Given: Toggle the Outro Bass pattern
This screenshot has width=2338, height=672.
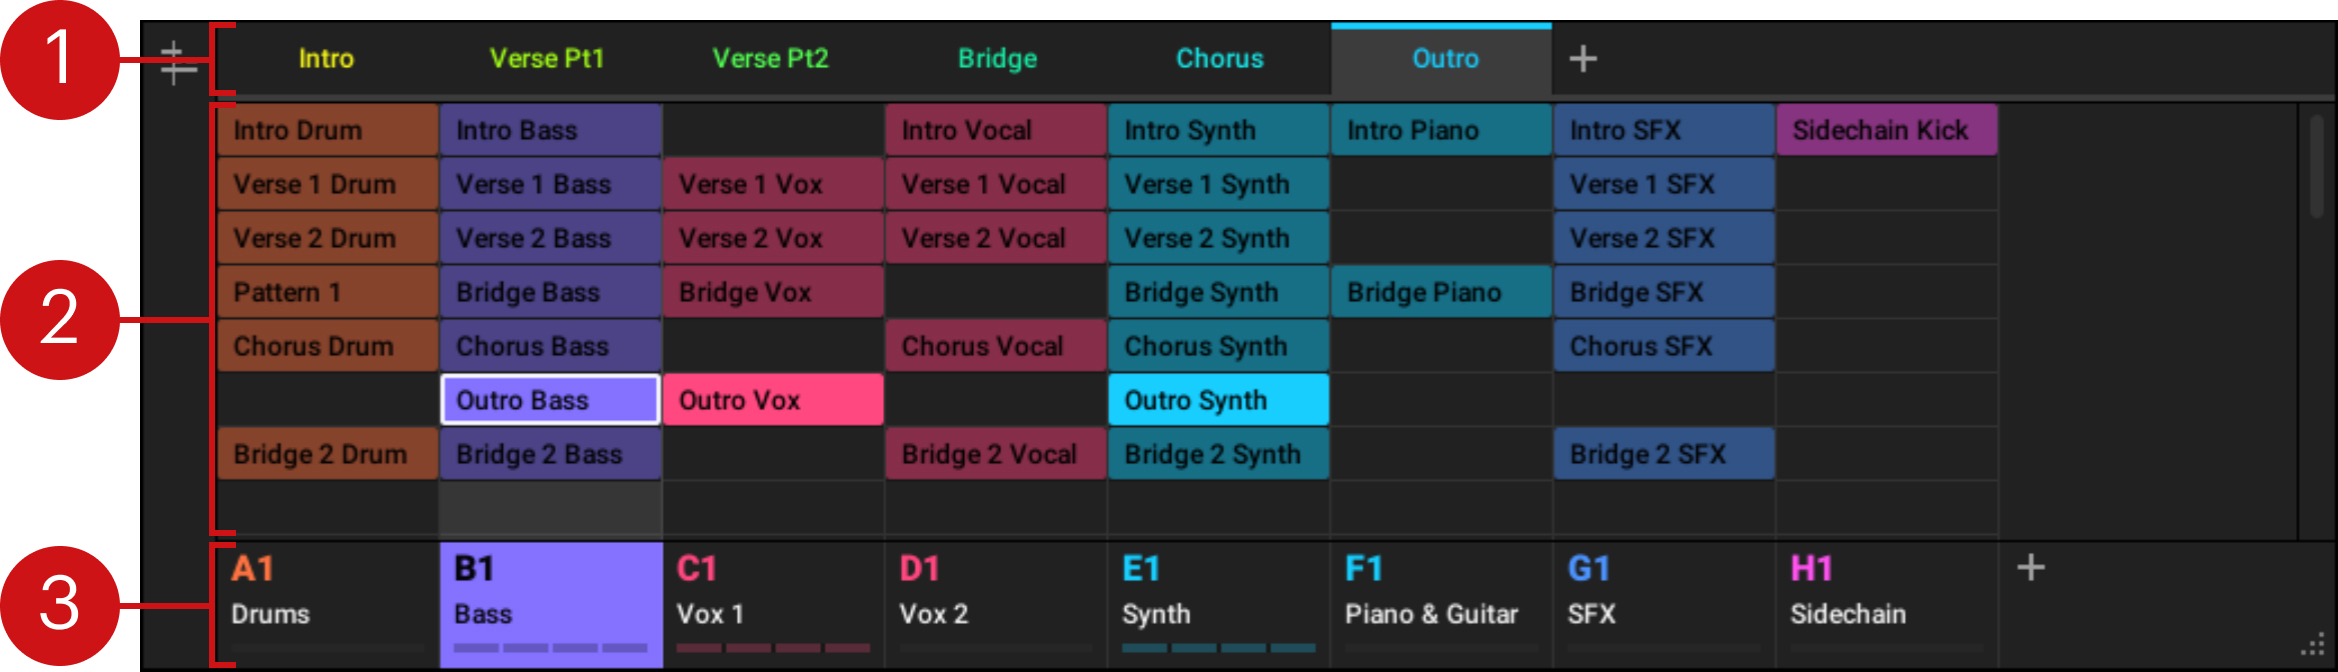Looking at the screenshot, I should (550, 400).
